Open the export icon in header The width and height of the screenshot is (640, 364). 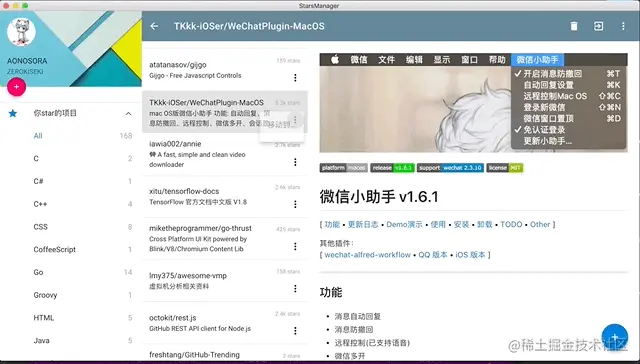[x=598, y=26]
